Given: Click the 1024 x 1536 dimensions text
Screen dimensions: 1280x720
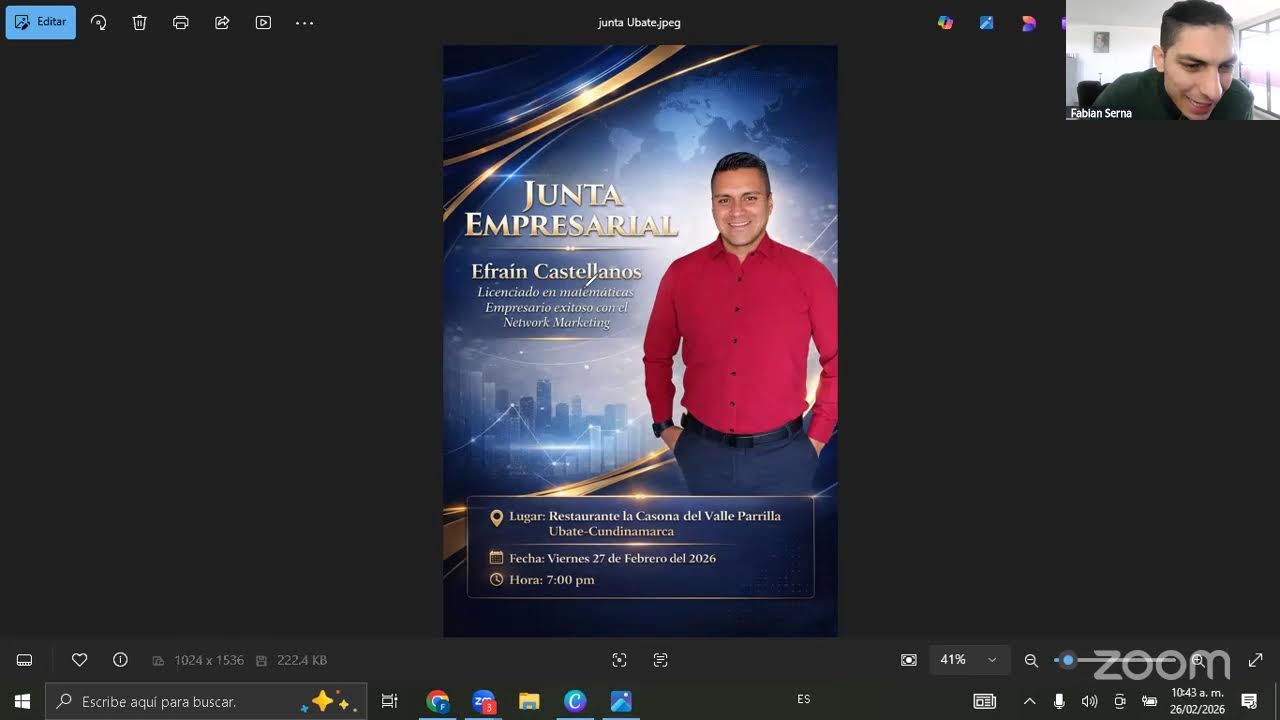Looking at the screenshot, I should tap(209, 660).
